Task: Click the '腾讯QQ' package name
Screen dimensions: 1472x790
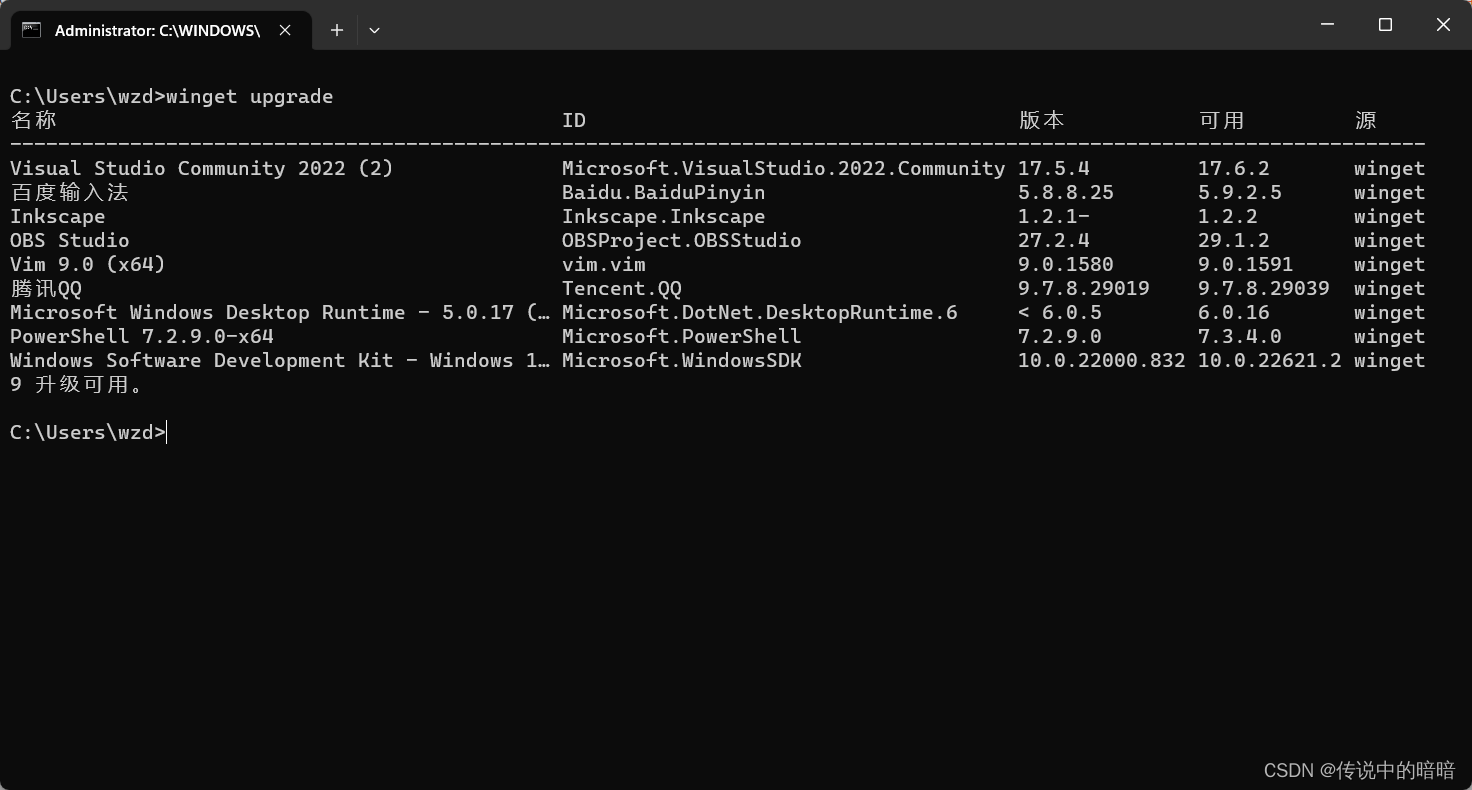Action: [x=46, y=288]
